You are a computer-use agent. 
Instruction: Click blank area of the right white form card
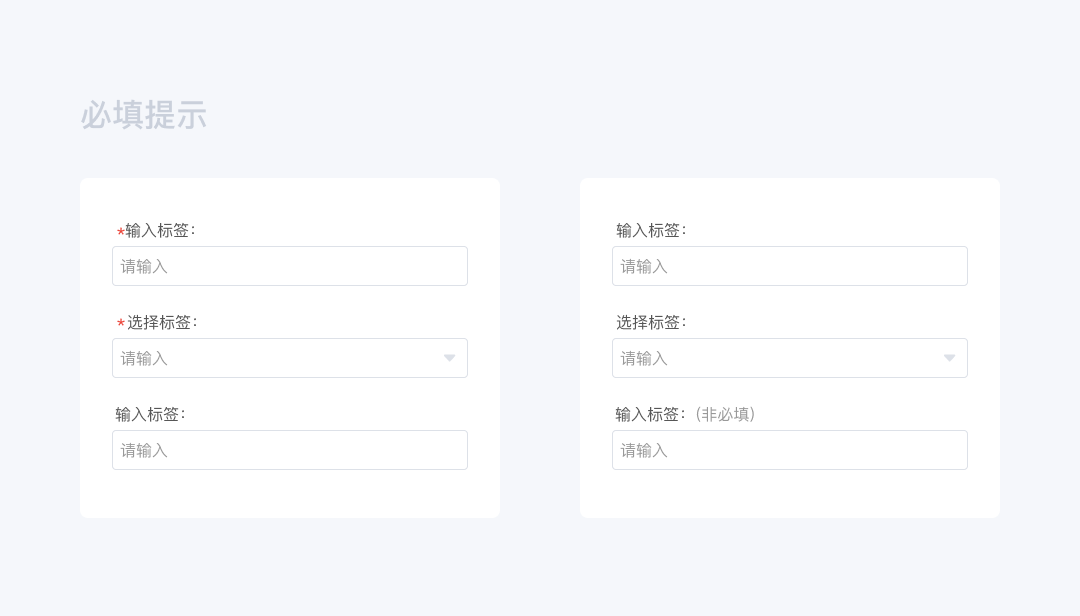point(790,495)
